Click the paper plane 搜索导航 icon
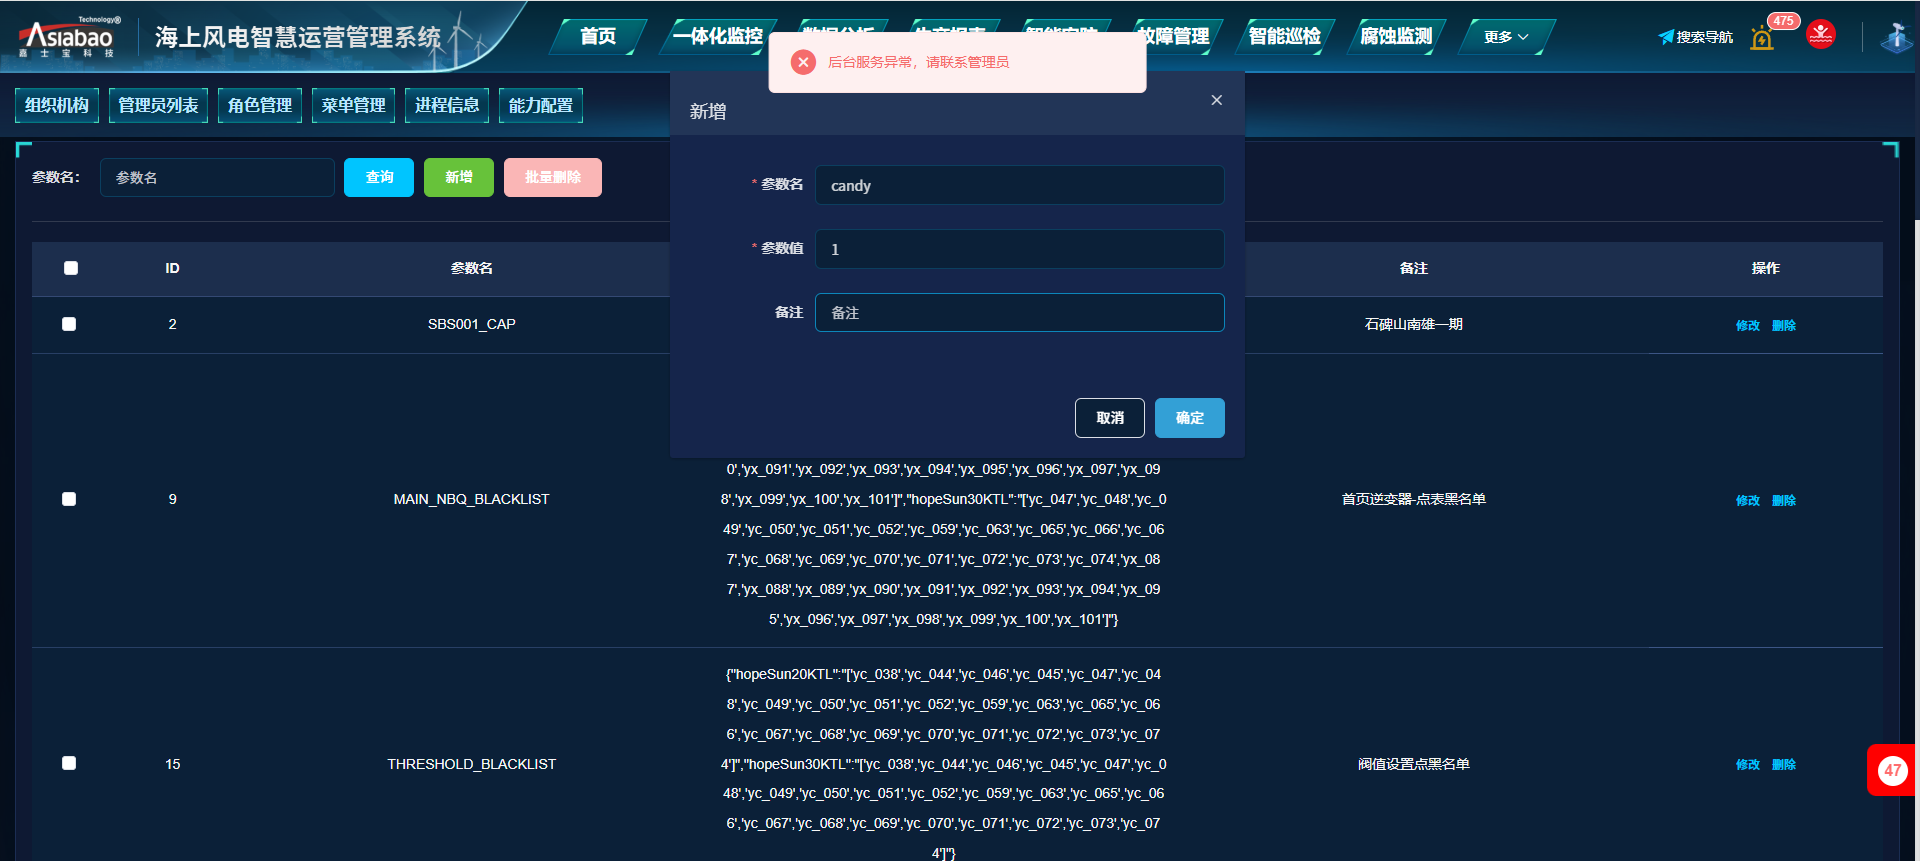 point(1666,37)
